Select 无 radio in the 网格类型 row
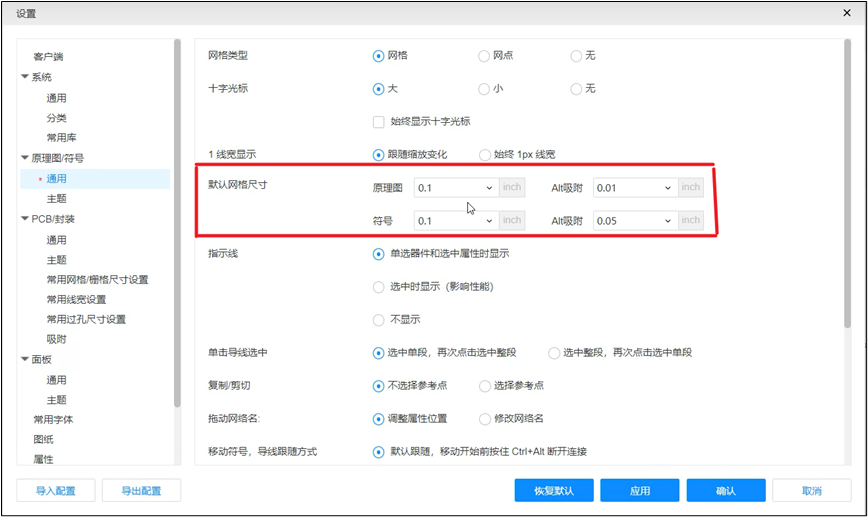The width and height of the screenshot is (868, 517). click(576, 56)
